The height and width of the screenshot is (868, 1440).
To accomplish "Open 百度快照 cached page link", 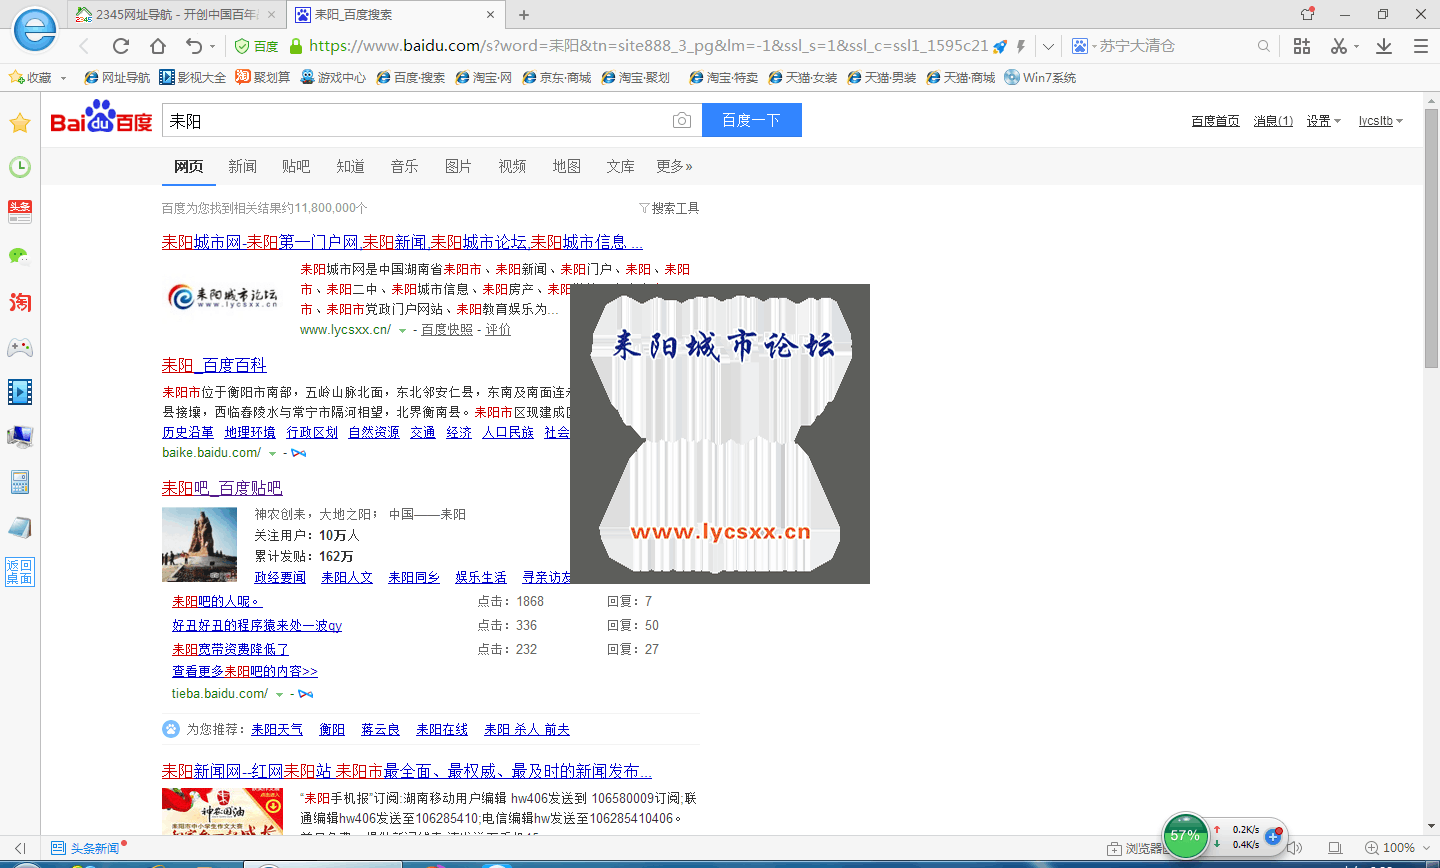I will (x=447, y=330).
